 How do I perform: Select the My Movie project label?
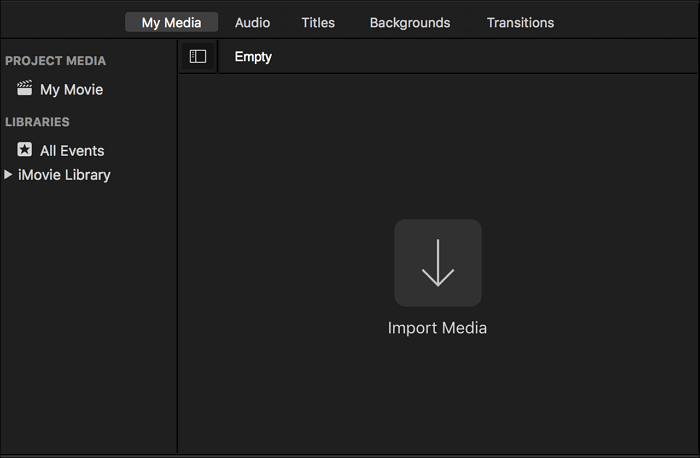point(71,90)
